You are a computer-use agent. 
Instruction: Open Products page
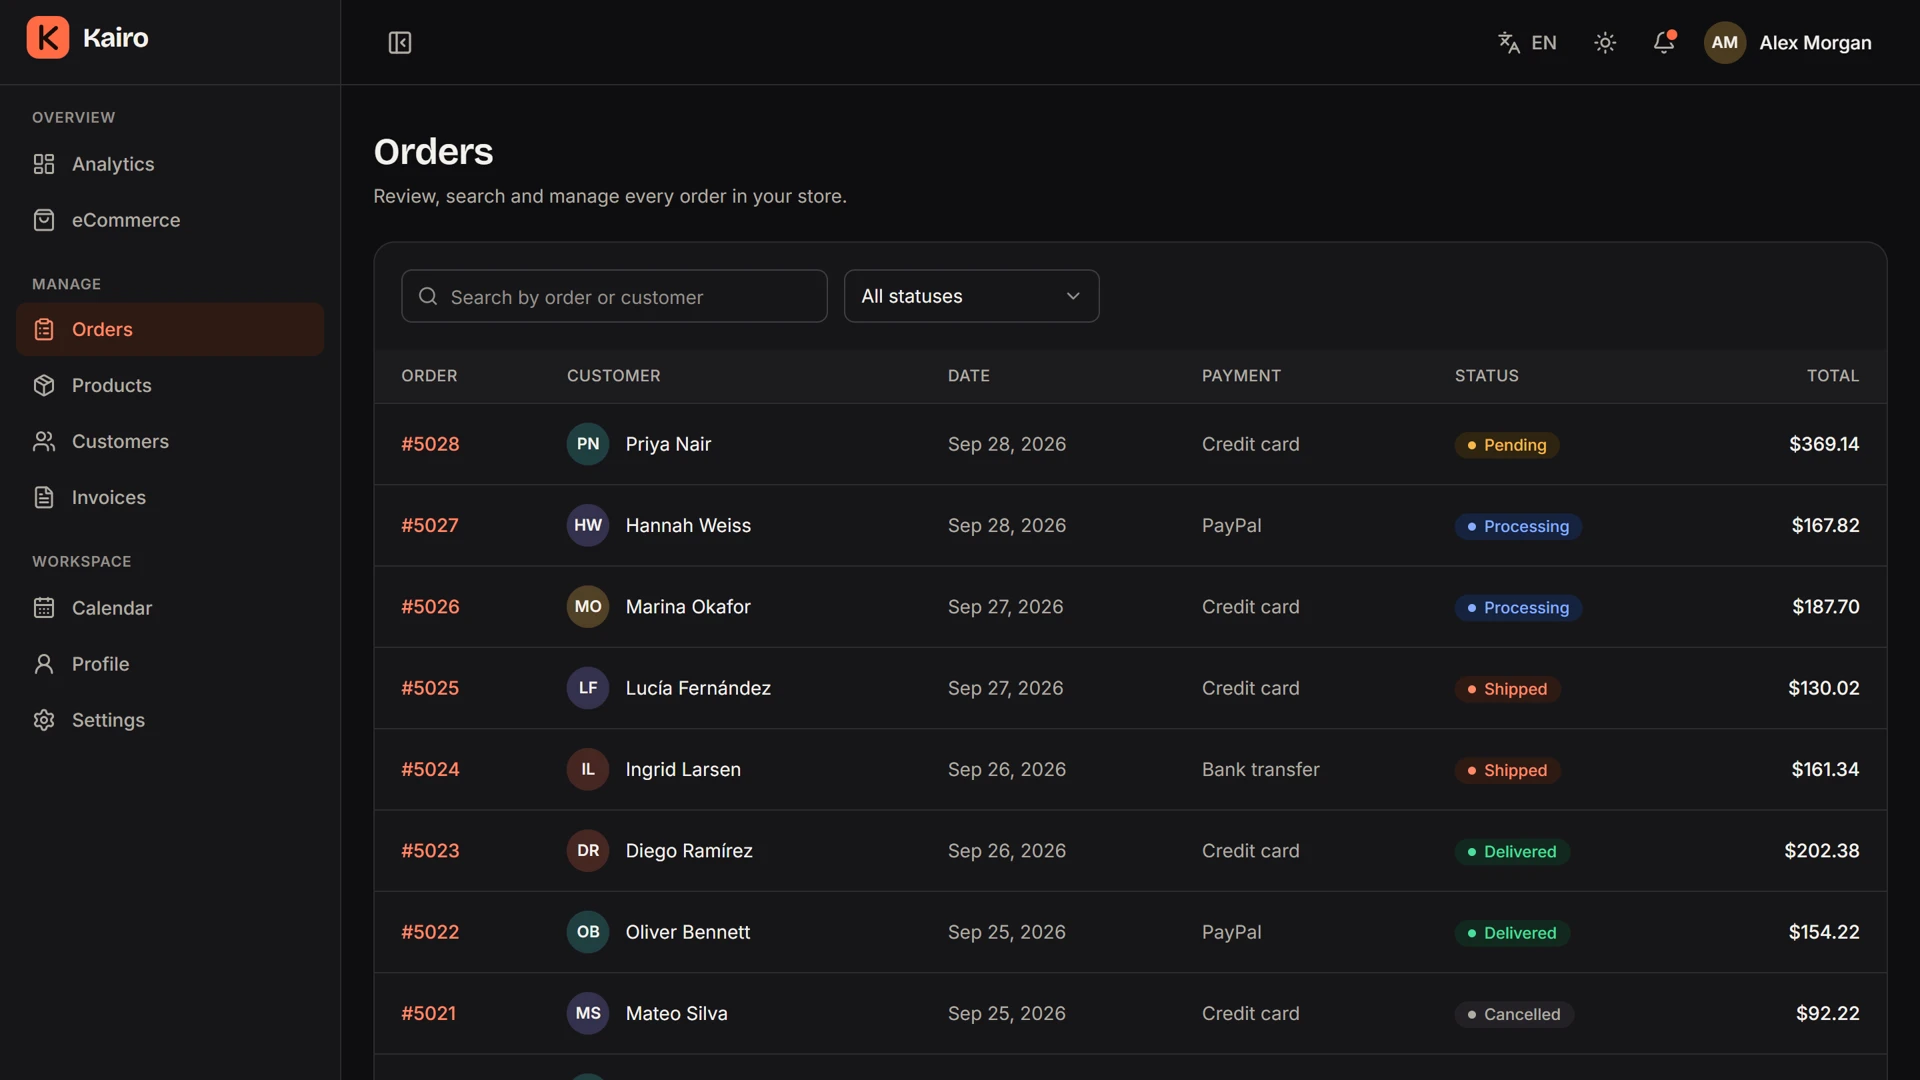170,385
